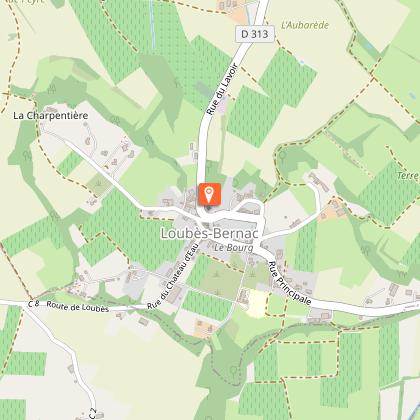This screenshot has height=420, width=420.
Task: Click the Rue du Lavoir street label
Action: click(221, 89)
